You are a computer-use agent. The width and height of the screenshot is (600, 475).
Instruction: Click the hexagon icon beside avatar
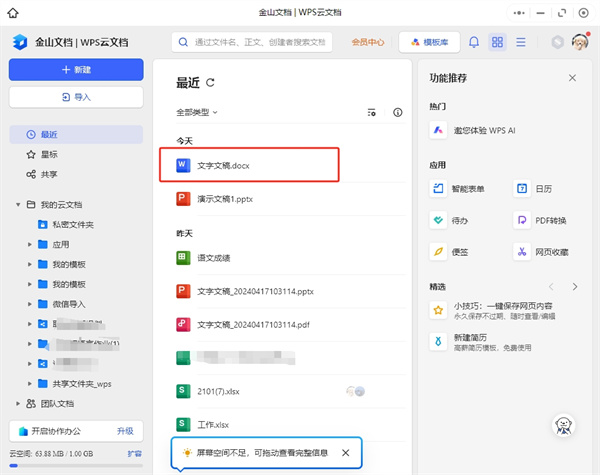(558, 42)
